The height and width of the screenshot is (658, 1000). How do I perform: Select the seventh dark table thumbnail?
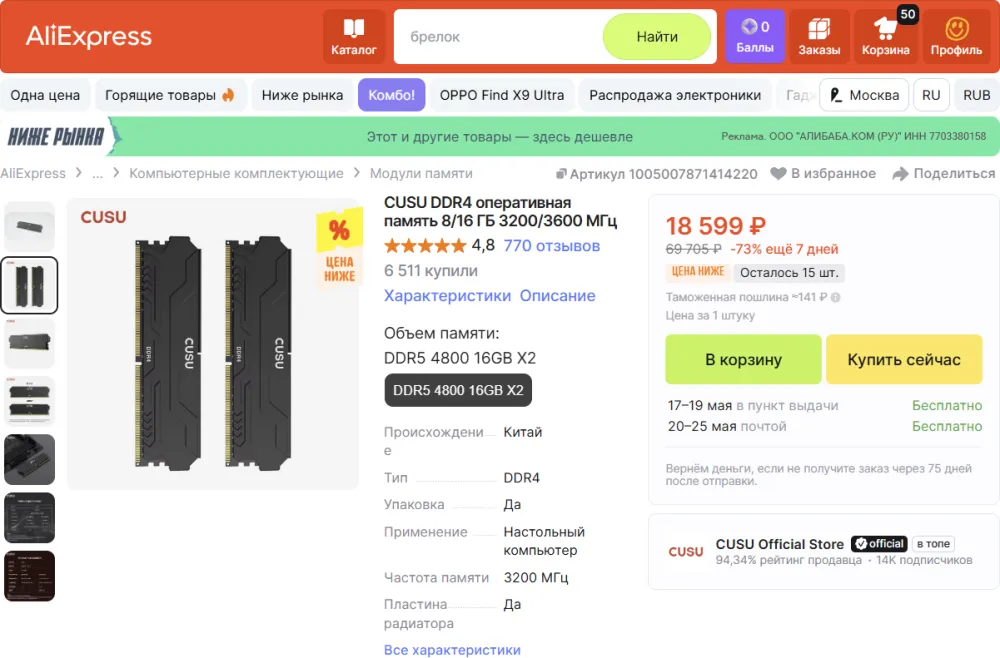point(29,576)
